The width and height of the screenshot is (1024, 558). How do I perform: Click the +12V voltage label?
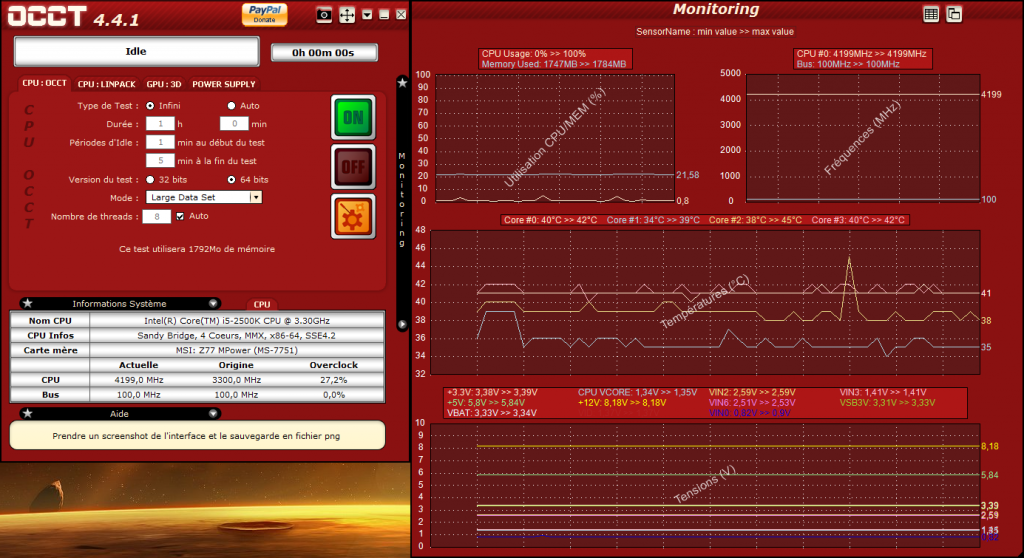pyautogui.click(x=622, y=403)
